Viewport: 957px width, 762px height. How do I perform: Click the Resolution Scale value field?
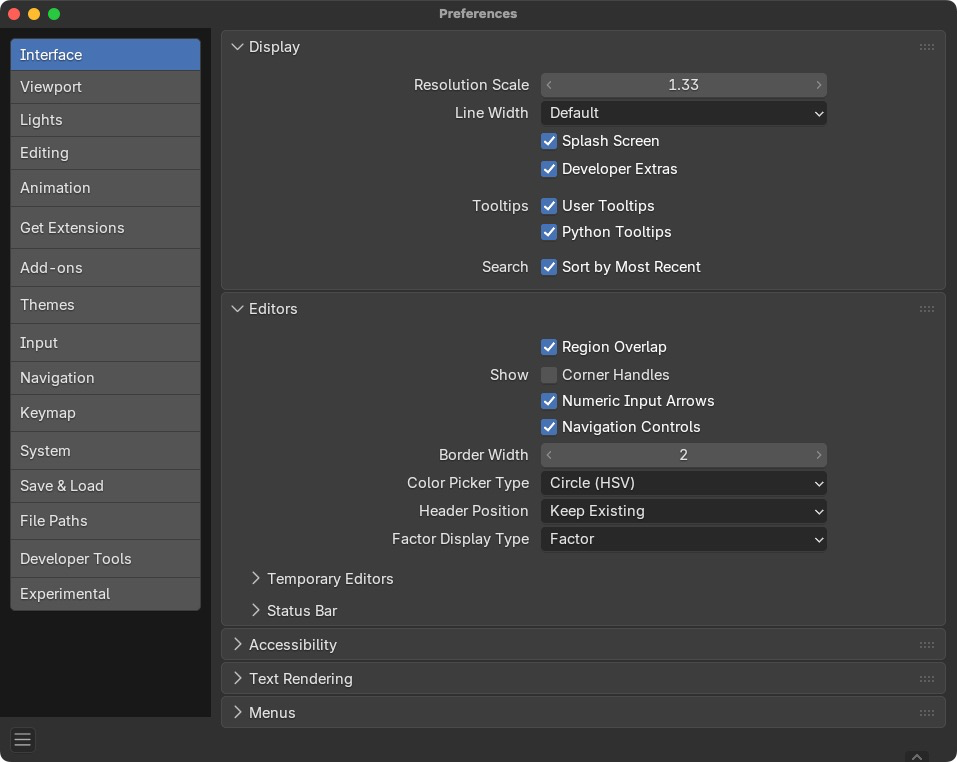point(684,85)
